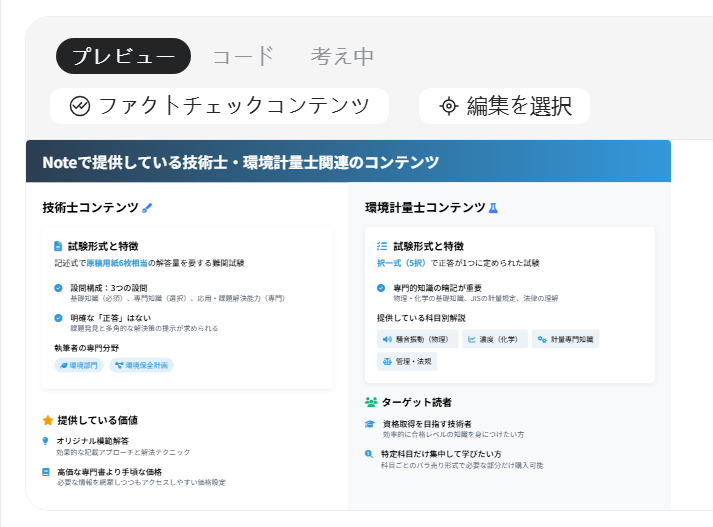This screenshot has height=527, width=713.
Task: Click the check icon next to 明確な「正答」はない
Action: point(58,318)
